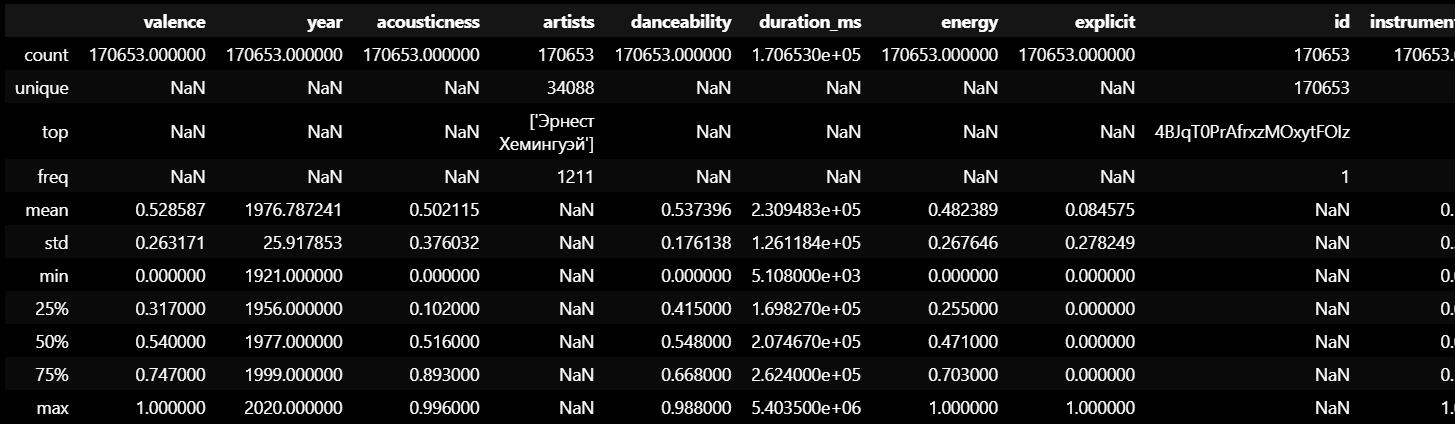Click the unique row label

[42, 88]
